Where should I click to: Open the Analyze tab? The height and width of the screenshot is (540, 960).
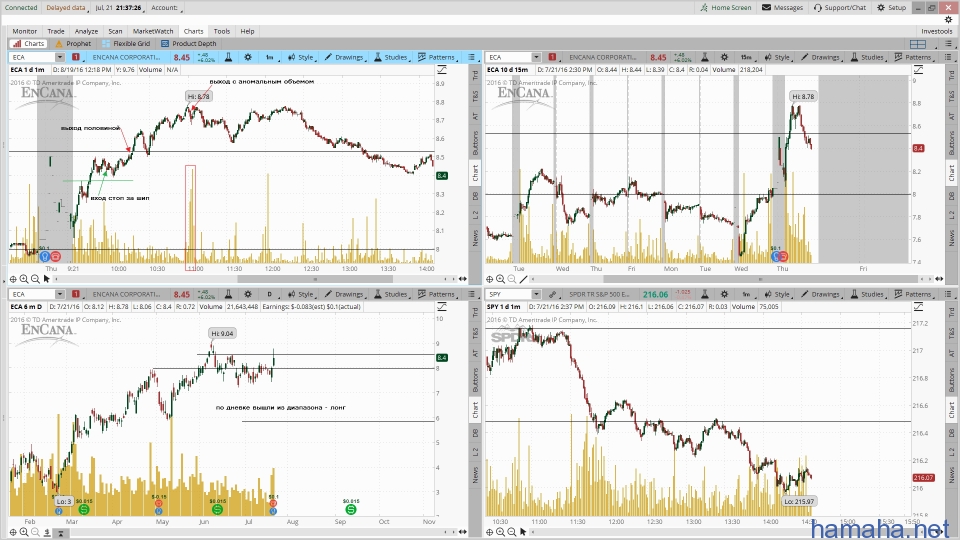click(x=86, y=31)
